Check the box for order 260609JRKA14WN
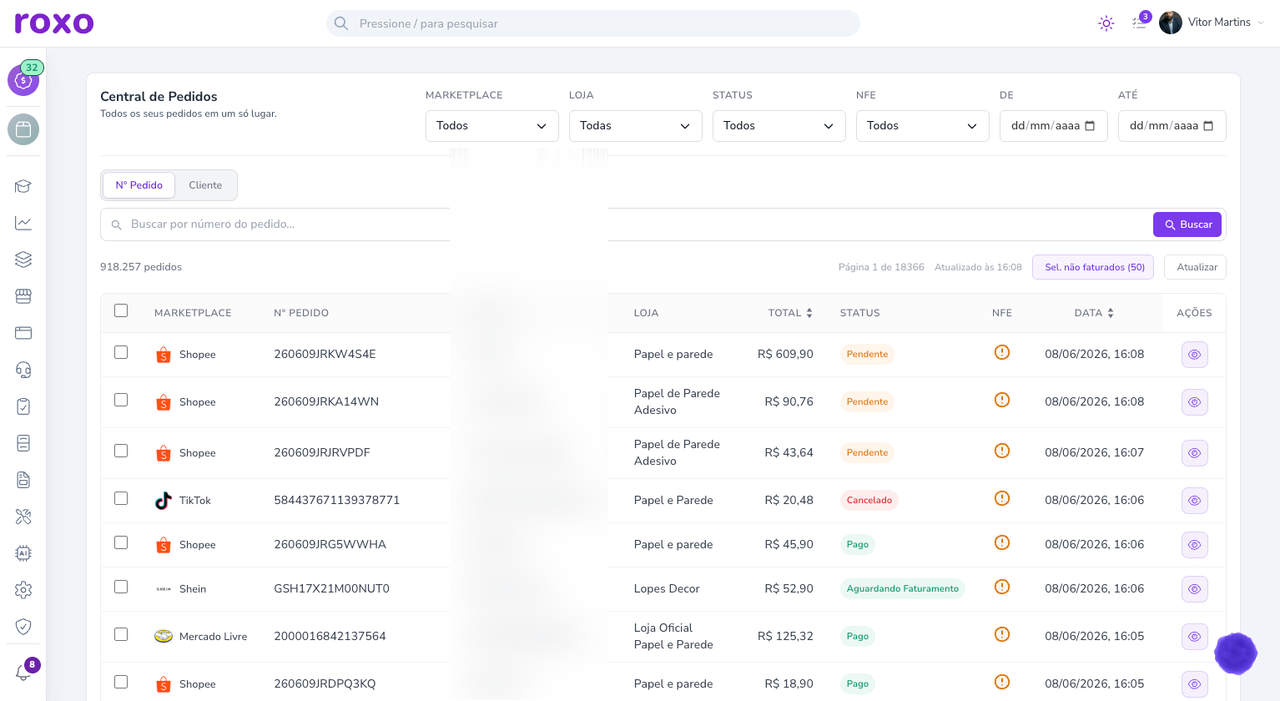Image resolution: width=1280 pixels, height=701 pixels. (121, 400)
